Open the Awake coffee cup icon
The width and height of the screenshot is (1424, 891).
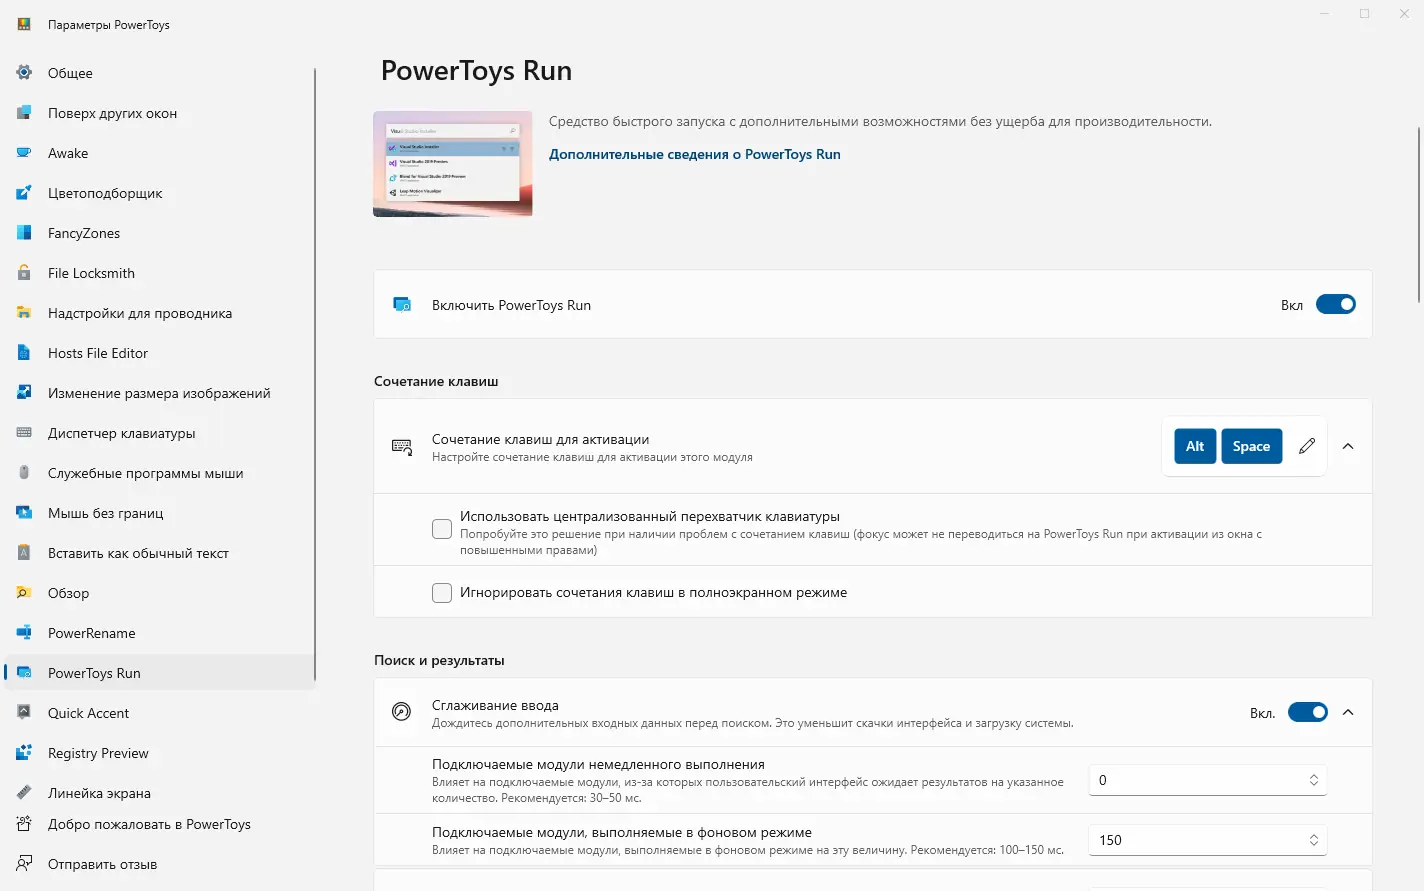[24, 153]
